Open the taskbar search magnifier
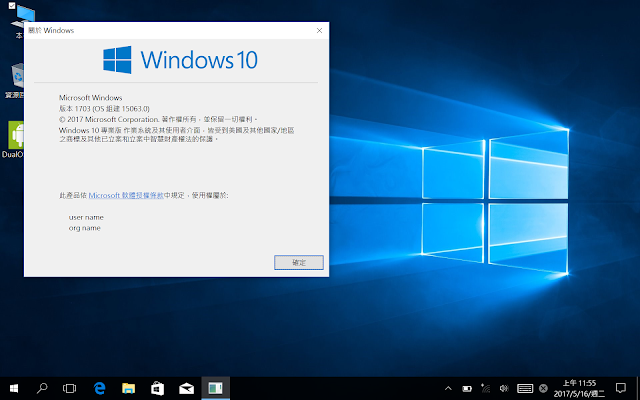 click(x=42, y=388)
